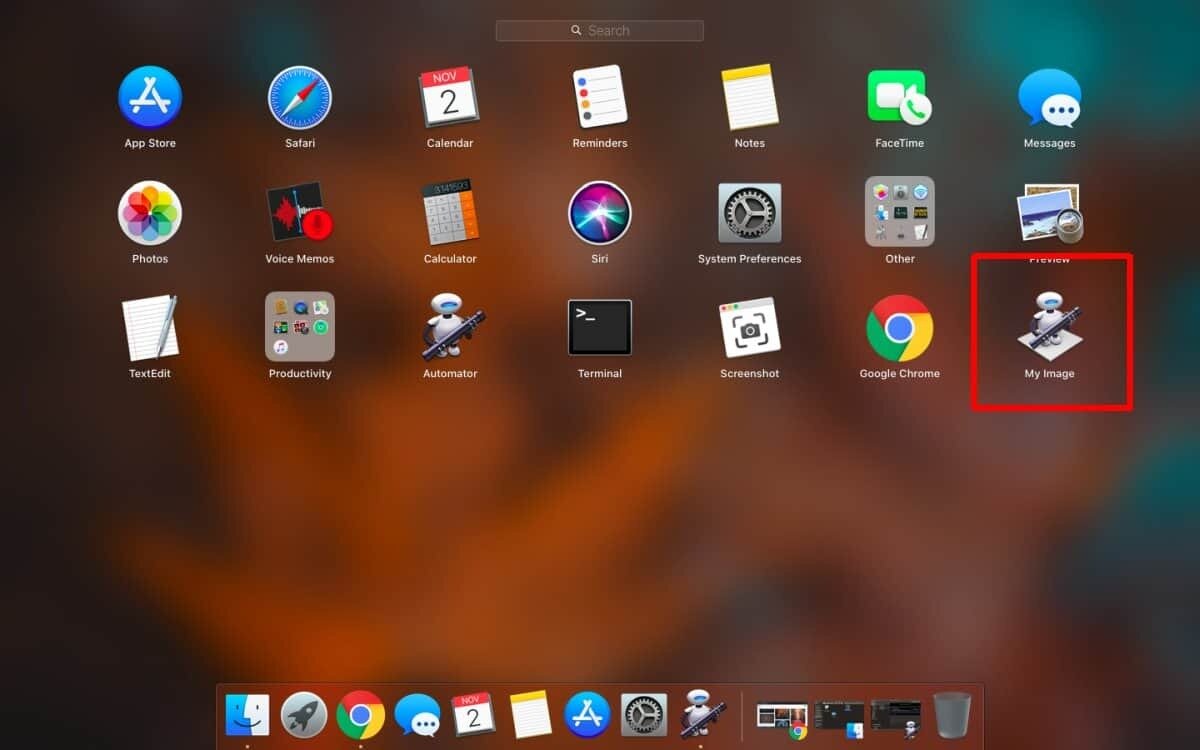The width and height of the screenshot is (1200, 750).
Task: Launch the Photos app
Action: tap(150, 213)
